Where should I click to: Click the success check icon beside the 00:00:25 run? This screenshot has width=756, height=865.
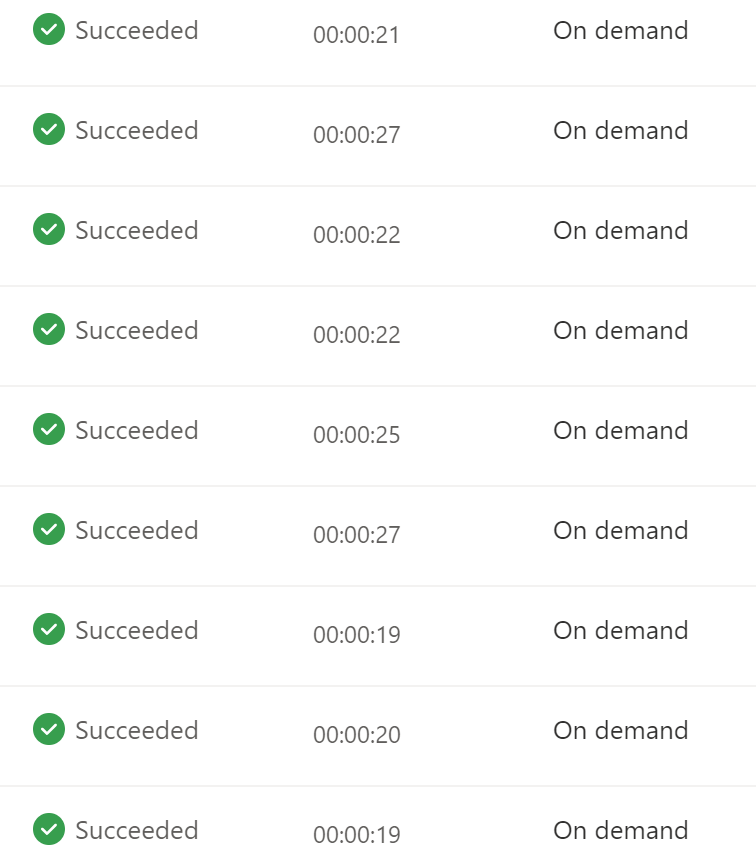click(49, 430)
